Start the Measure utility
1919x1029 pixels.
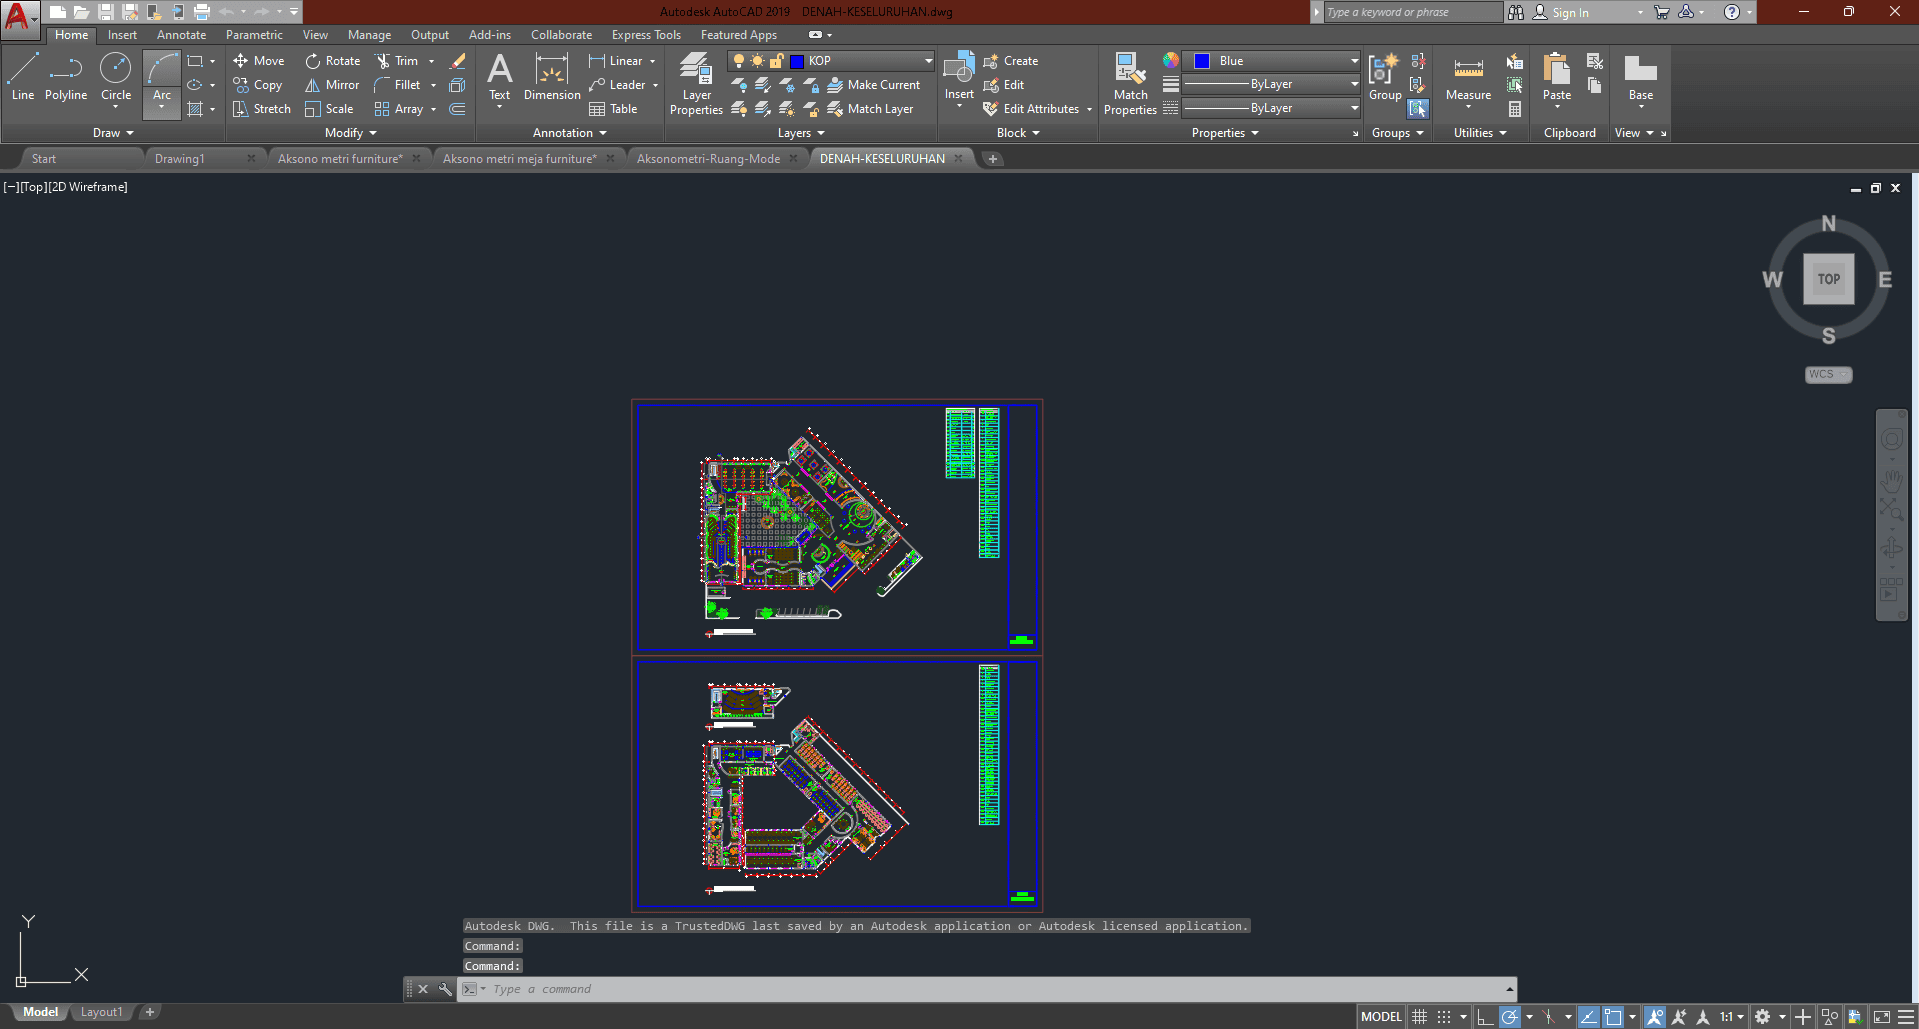(x=1468, y=78)
